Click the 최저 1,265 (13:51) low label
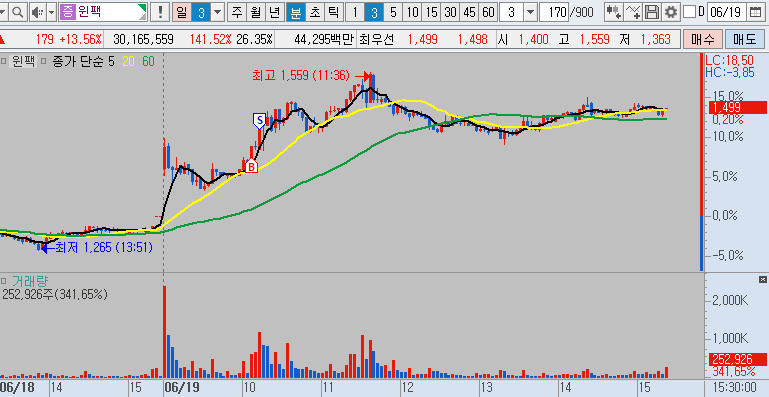Screen dimensions: 769x397 [104, 248]
